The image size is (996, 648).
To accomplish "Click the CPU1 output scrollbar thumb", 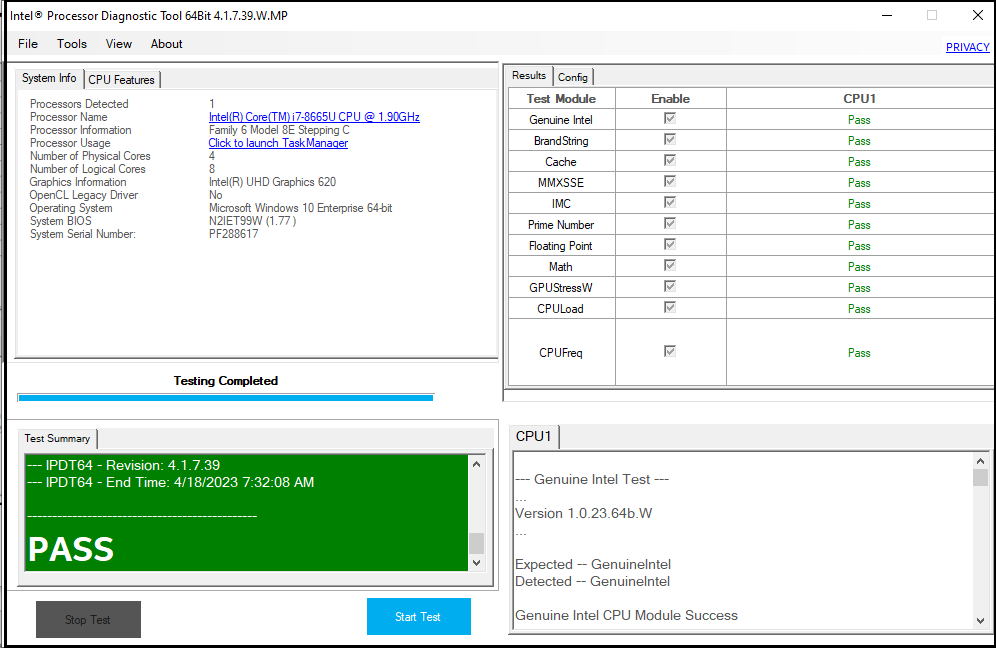I will (x=980, y=477).
